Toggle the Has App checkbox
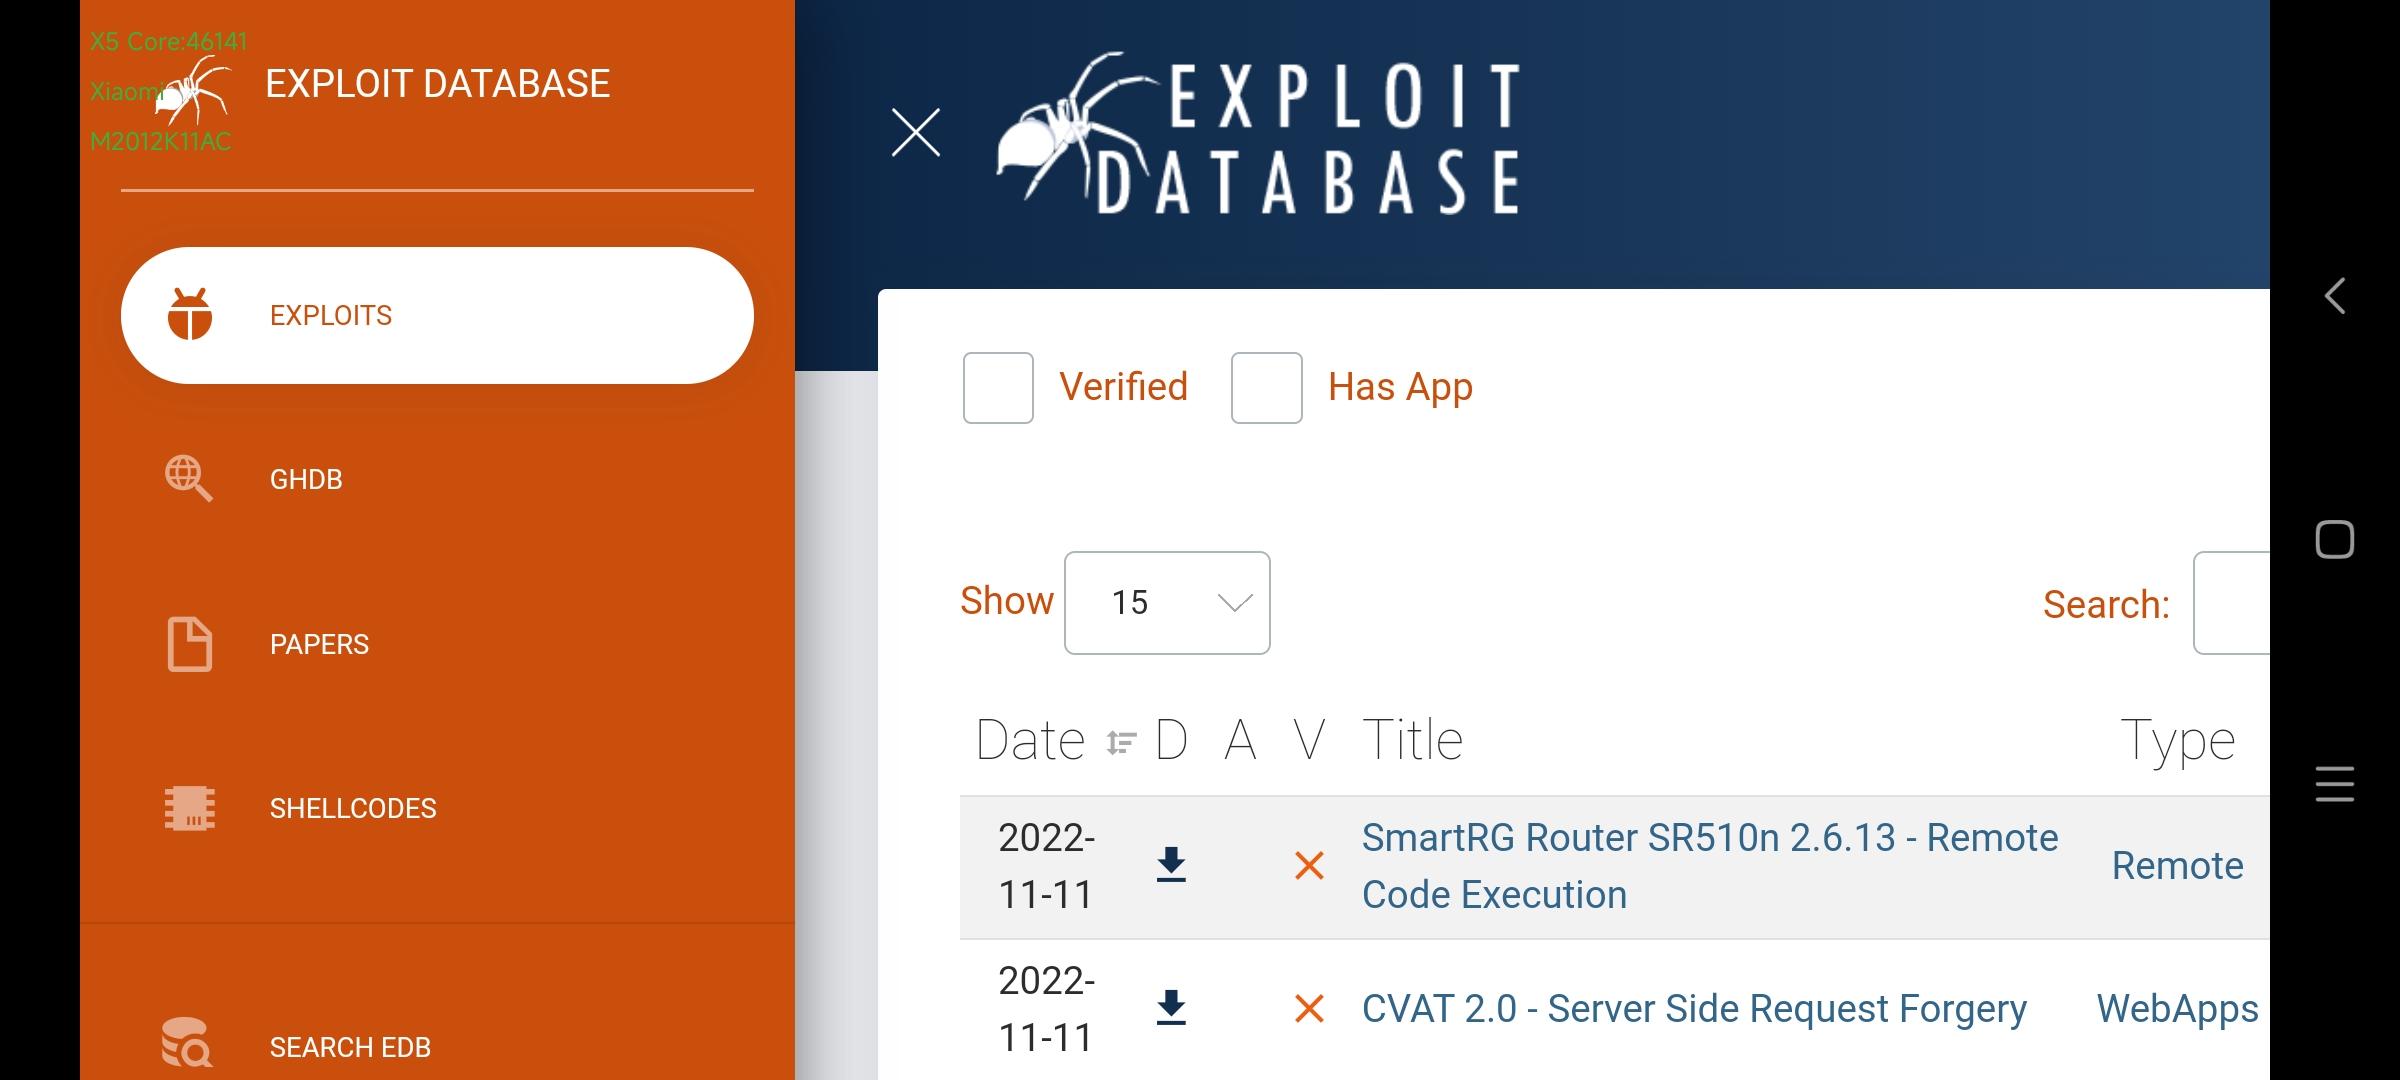Image resolution: width=2400 pixels, height=1080 pixels. tap(1266, 388)
